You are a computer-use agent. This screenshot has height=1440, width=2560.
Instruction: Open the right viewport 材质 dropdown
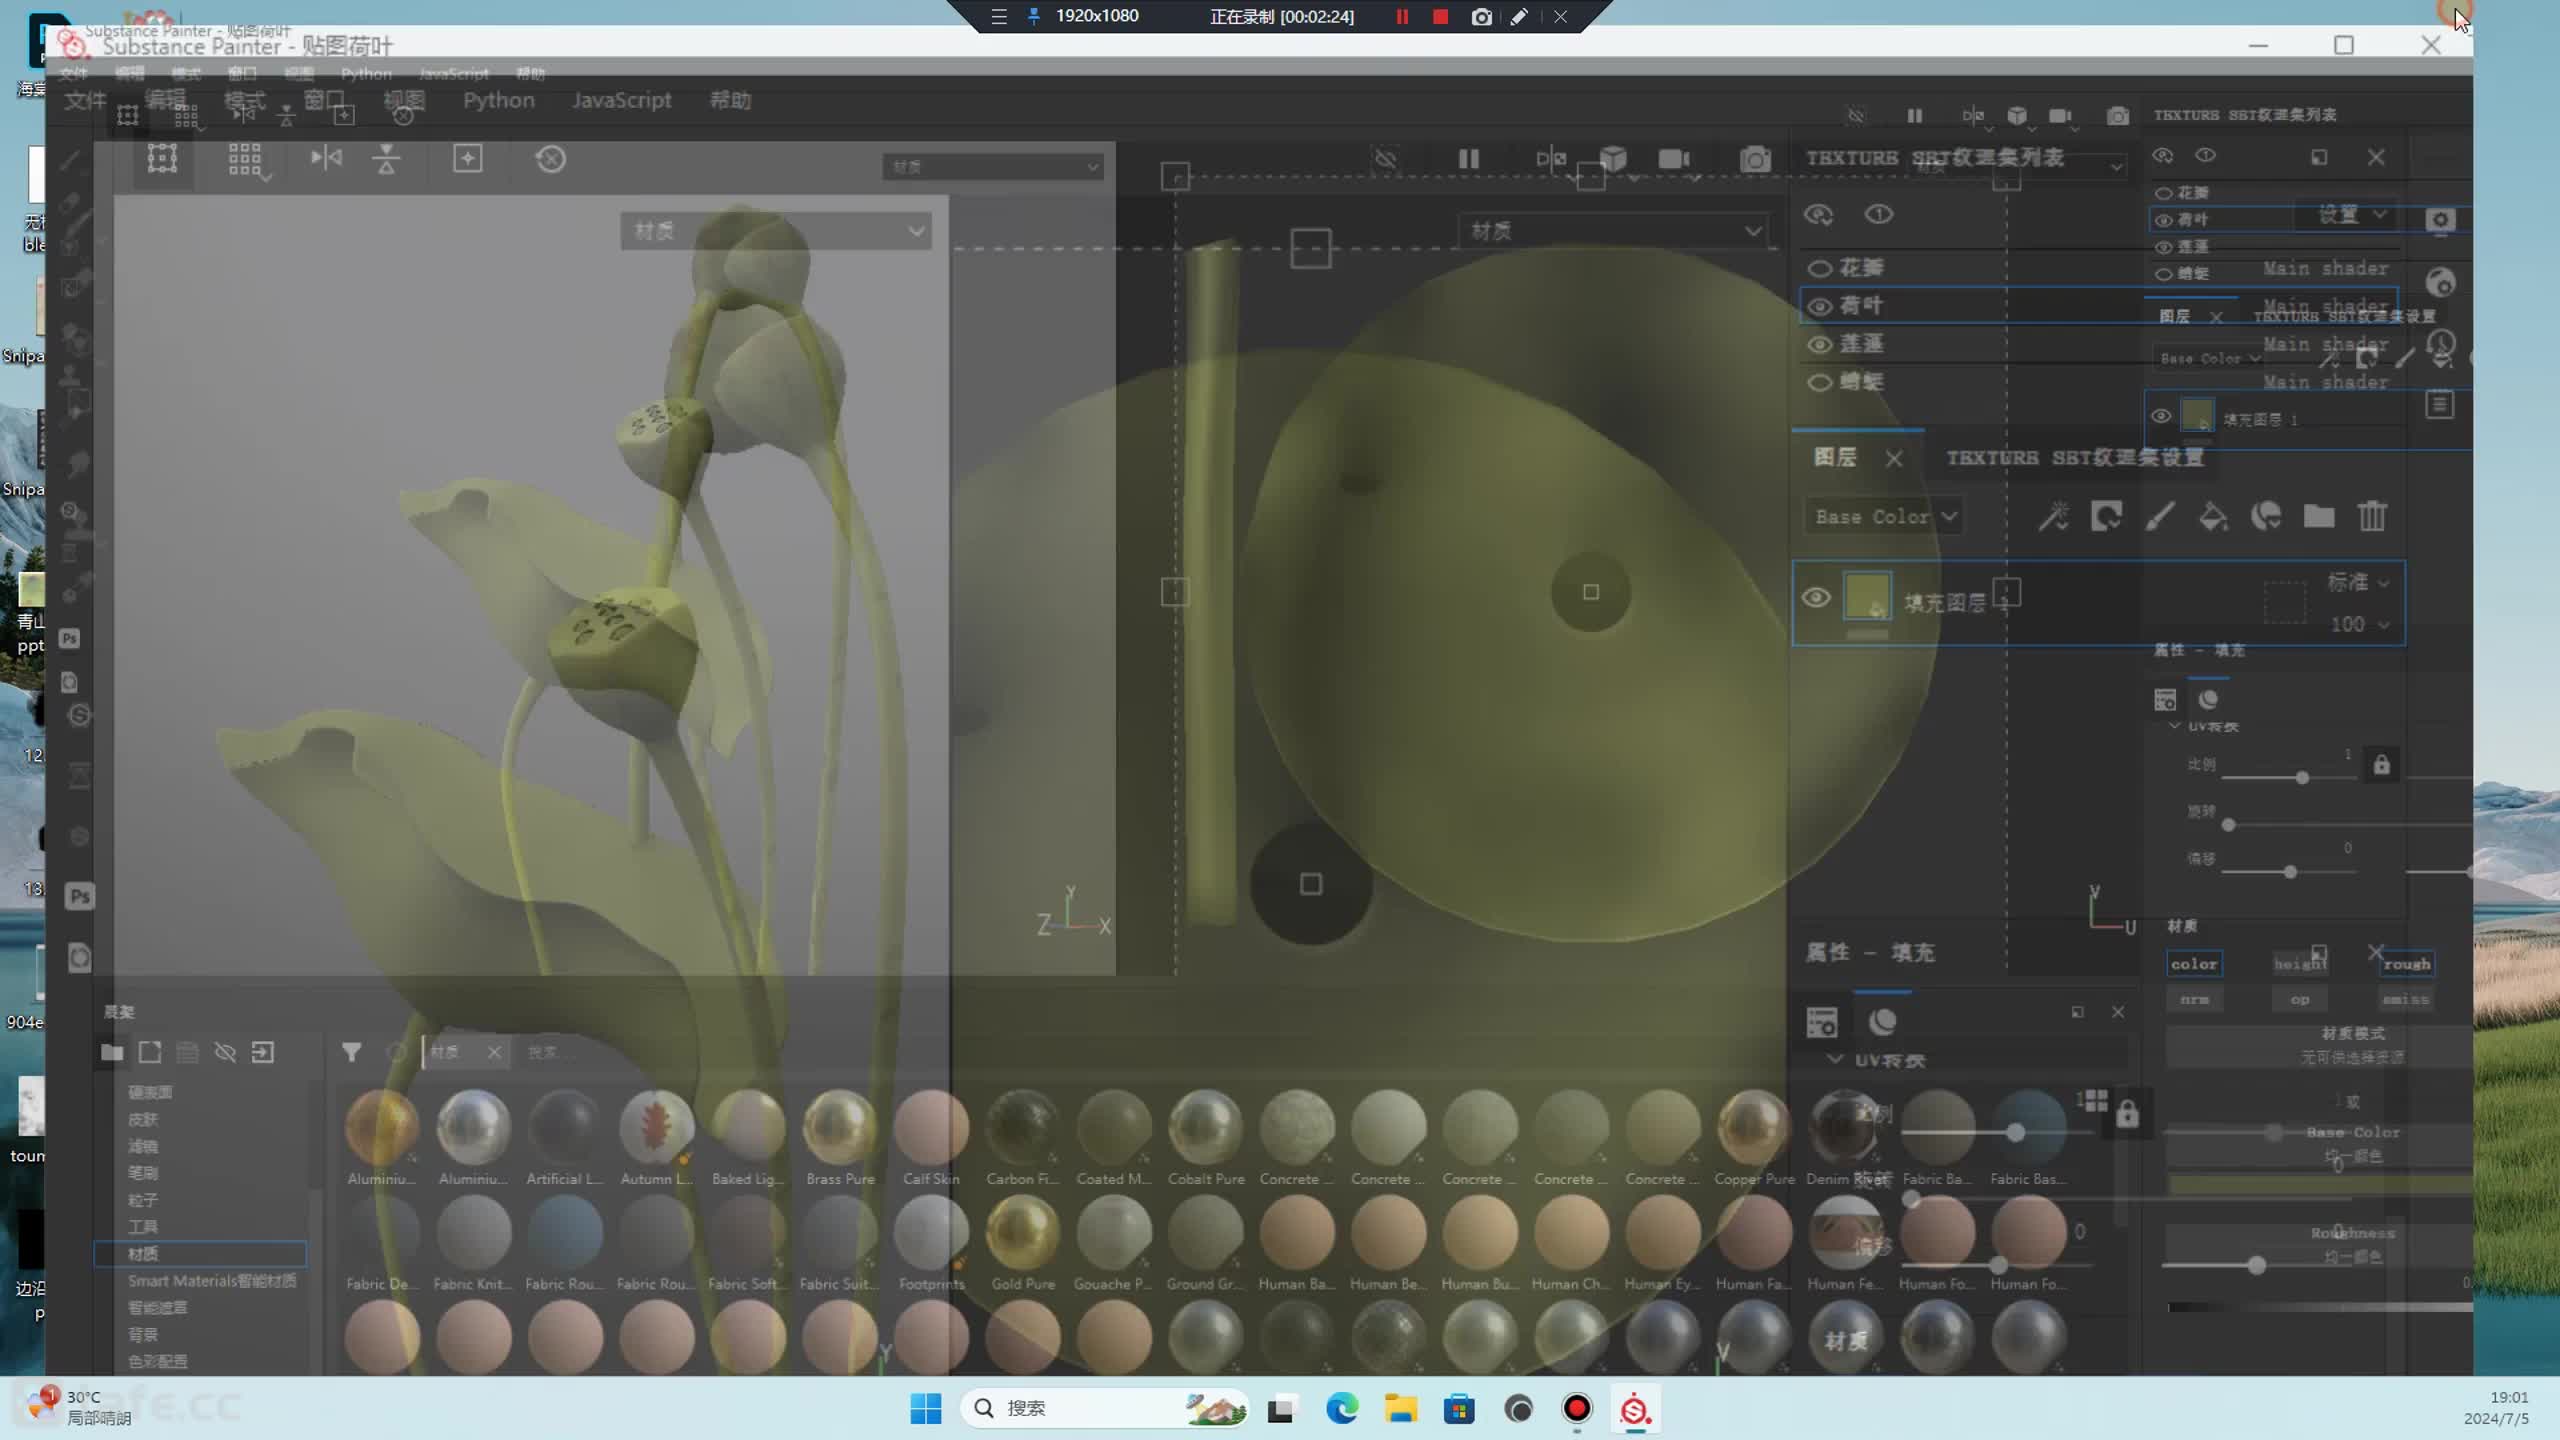click(1614, 231)
